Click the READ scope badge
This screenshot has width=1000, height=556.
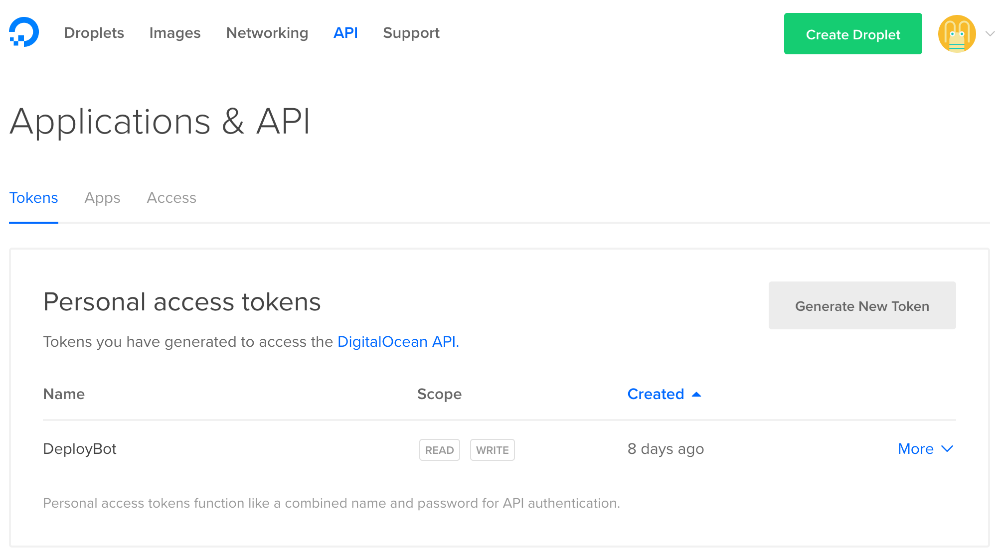pos(439,450)
